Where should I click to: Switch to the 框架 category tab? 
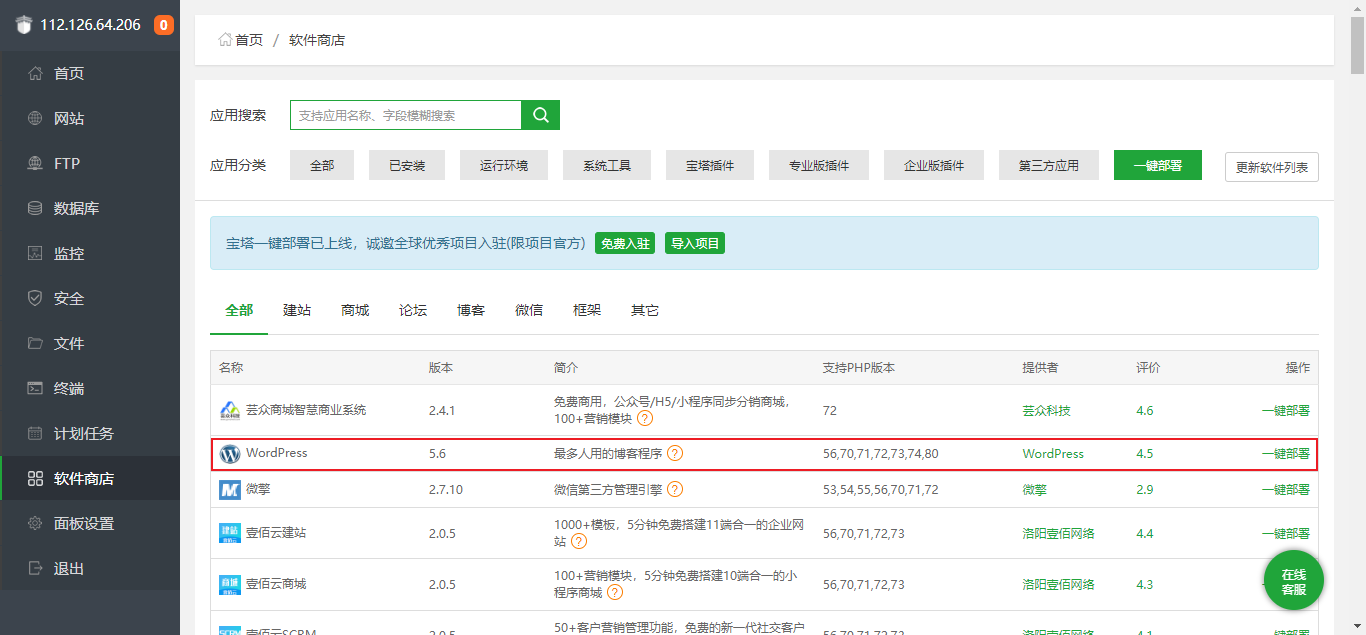click(x=587, y=310)
